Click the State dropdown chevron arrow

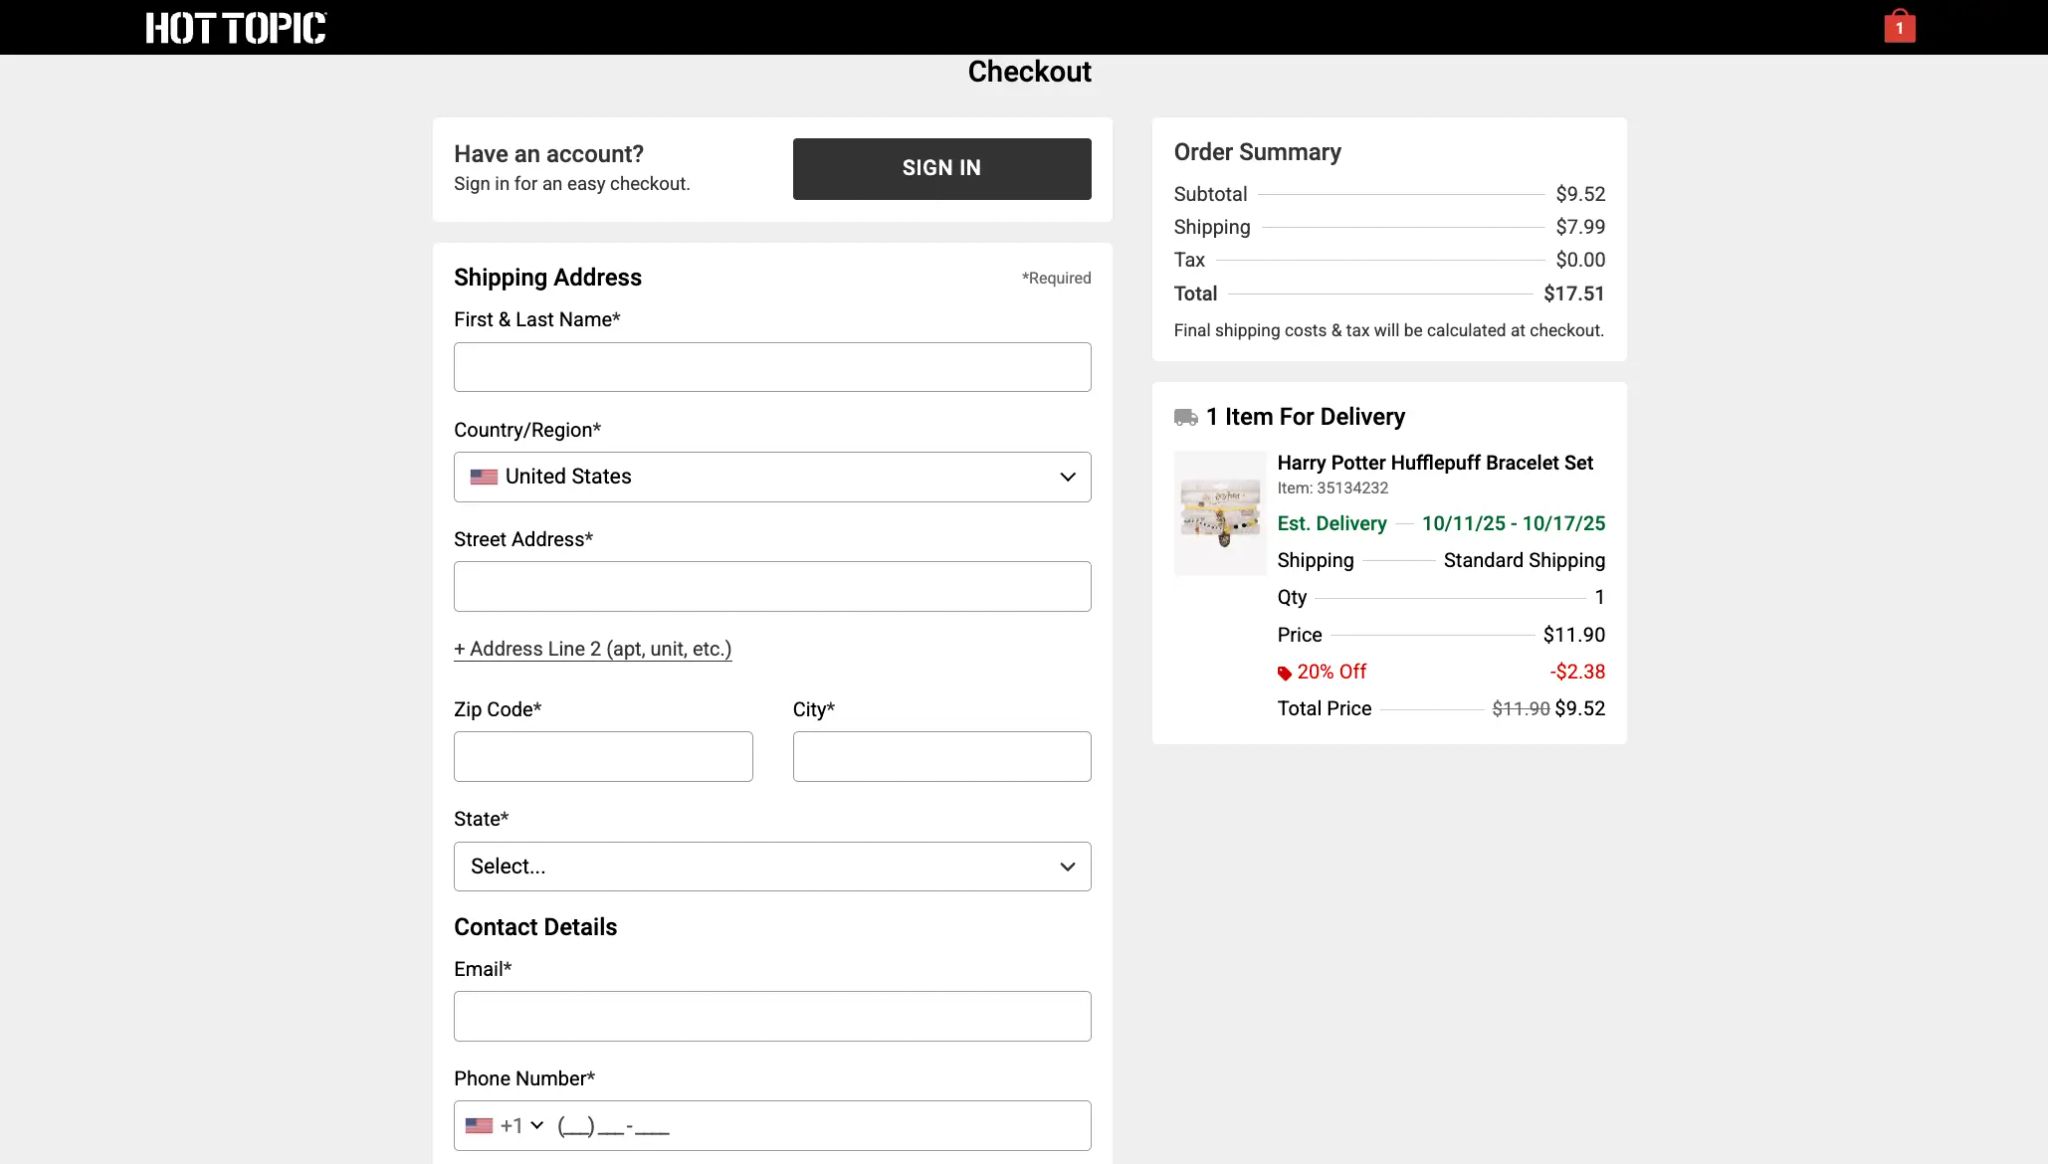point(1067,867)
